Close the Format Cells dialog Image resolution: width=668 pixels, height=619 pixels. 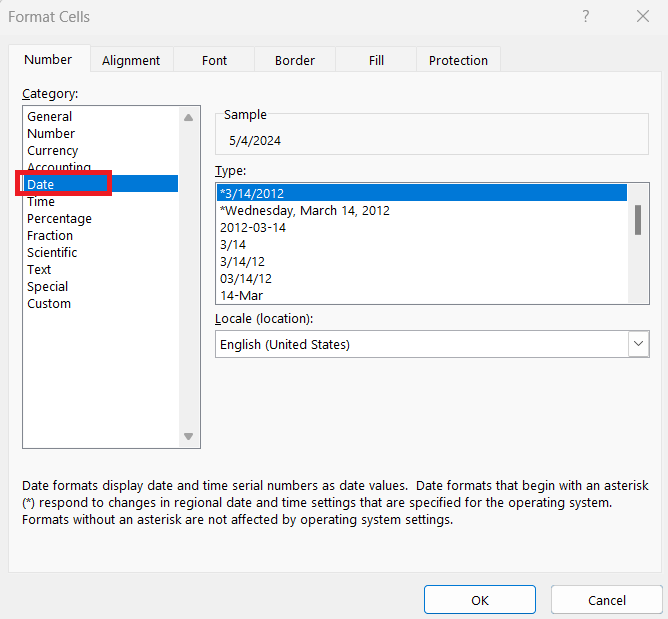pos(643,17)
